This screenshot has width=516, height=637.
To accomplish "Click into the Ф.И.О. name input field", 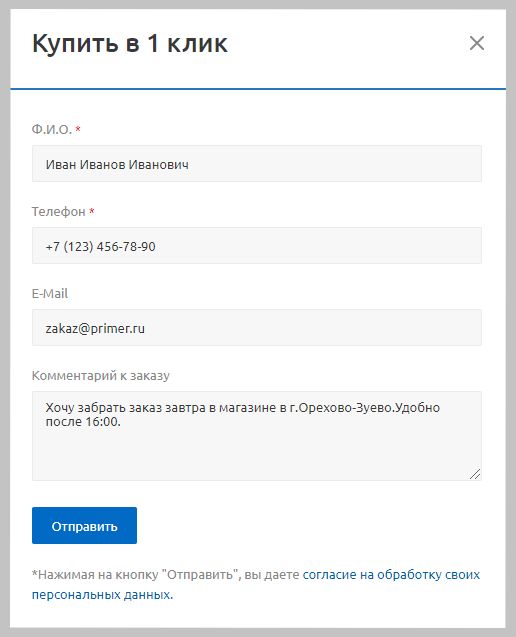I will click(x=257, y=164).
